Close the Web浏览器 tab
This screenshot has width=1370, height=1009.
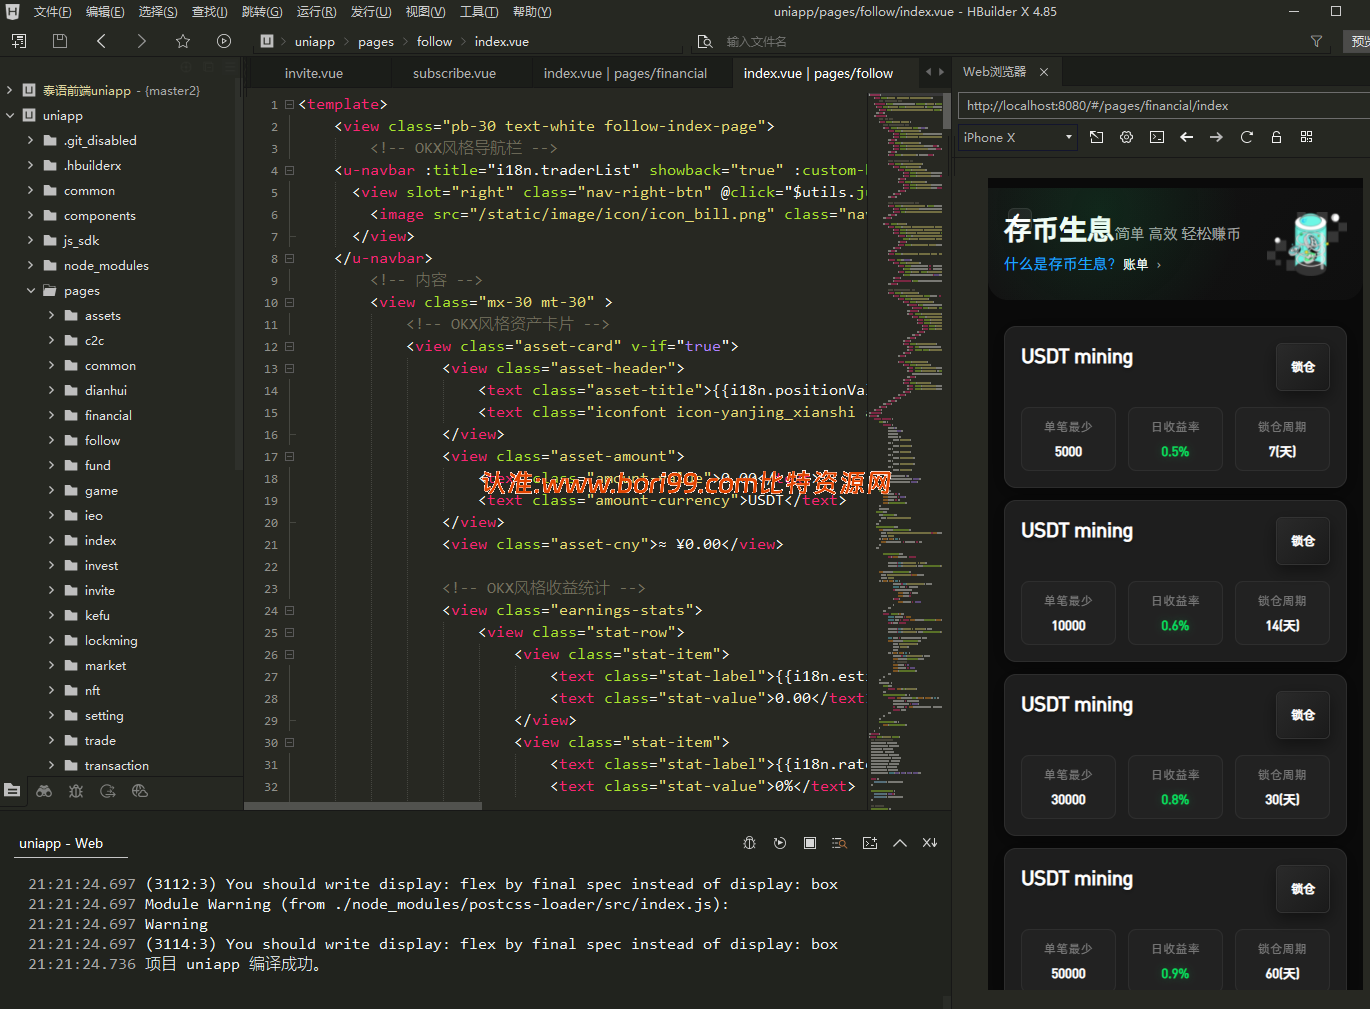pos(1044,72)
